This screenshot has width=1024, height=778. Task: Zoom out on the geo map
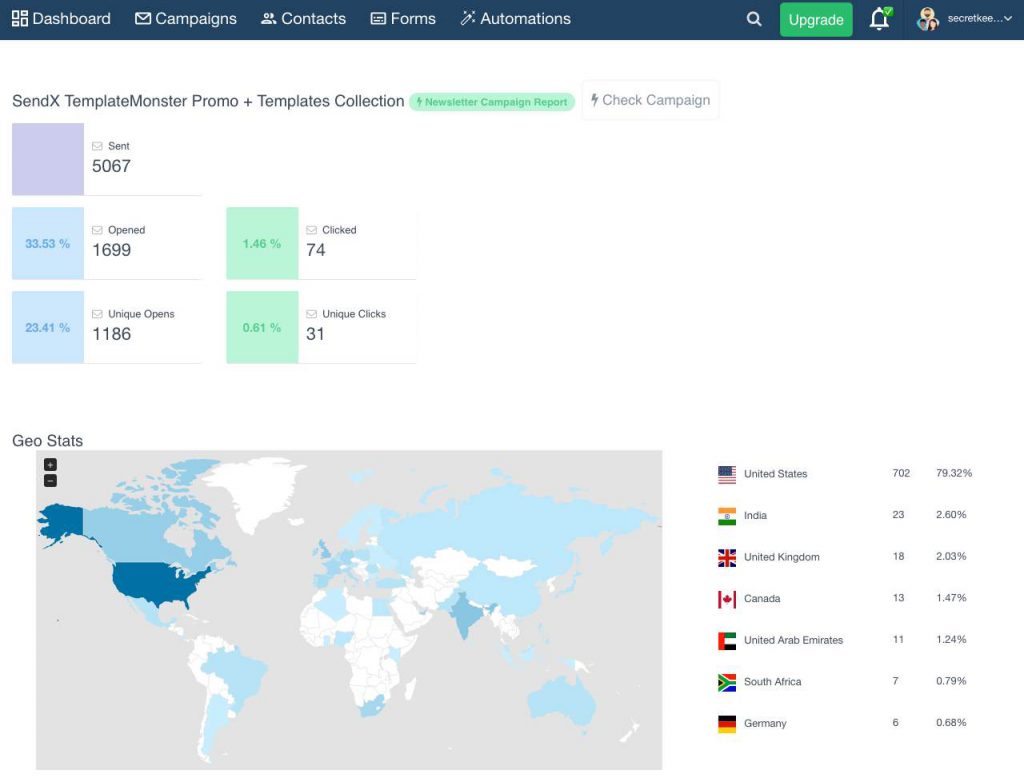point(50,481)
